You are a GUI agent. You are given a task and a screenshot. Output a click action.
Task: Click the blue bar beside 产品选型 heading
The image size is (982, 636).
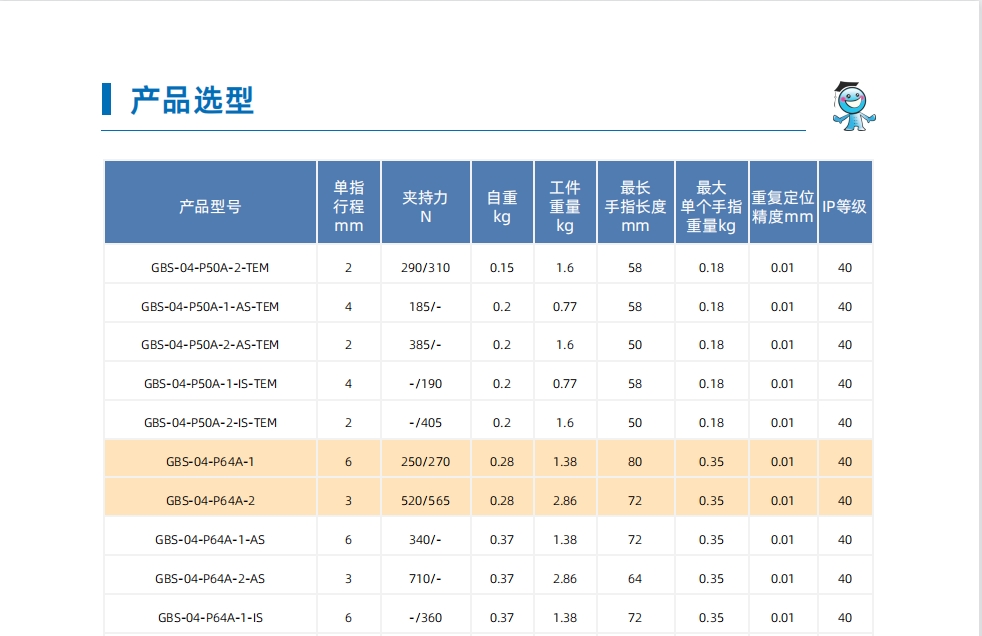[x=107, y=100]
